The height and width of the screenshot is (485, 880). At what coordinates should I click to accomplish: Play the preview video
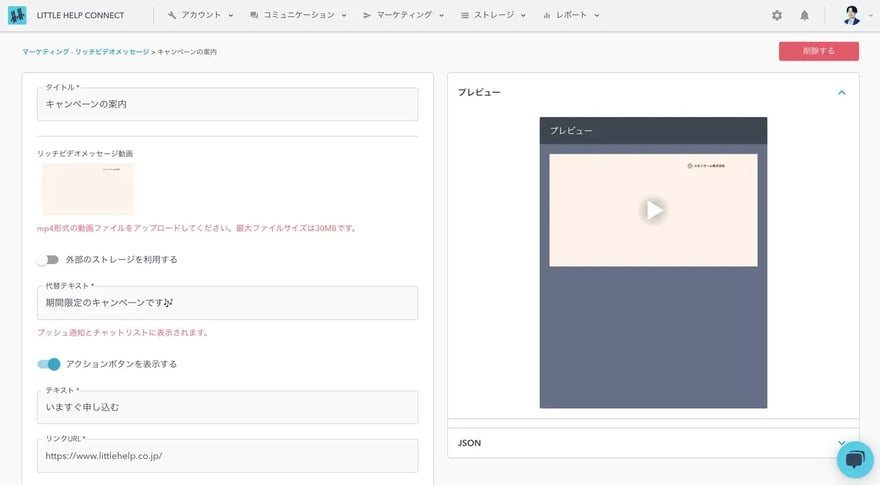653,211
